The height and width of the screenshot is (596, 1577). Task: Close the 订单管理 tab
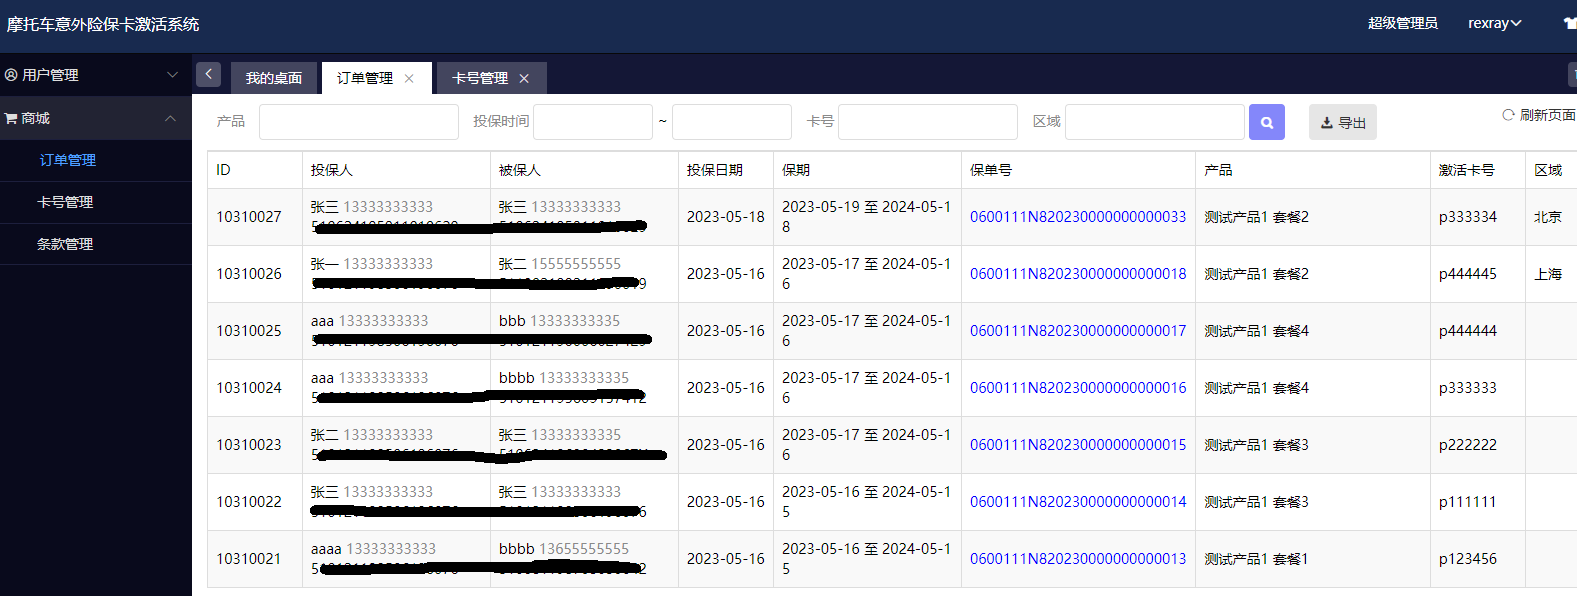click(x=409, y=78)
